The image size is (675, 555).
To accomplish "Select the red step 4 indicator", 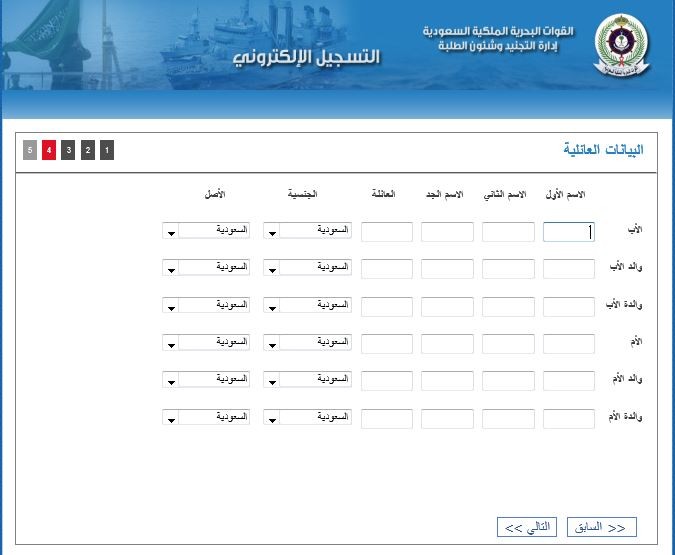I will [x=49, y=150].
